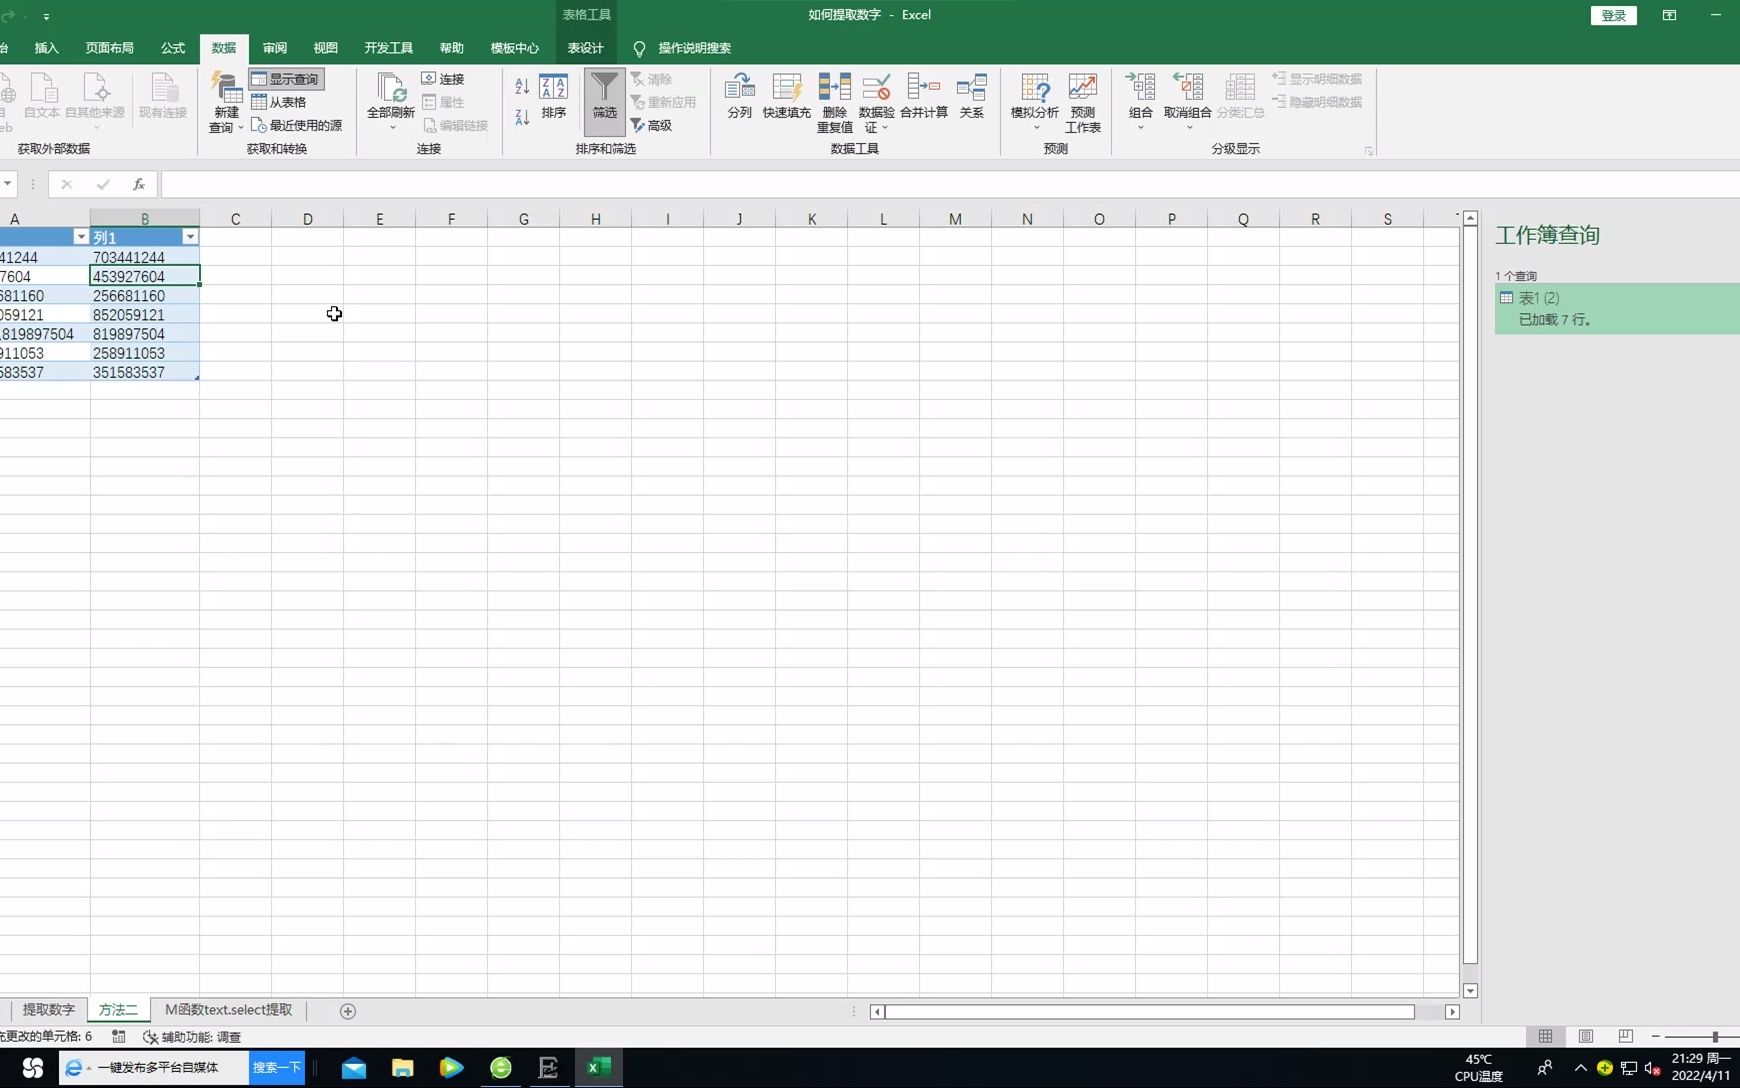Click Refresh All (全部刷新) icon
The image size is (1740, 1088).
pyautogui.click(x=391, y=88)
